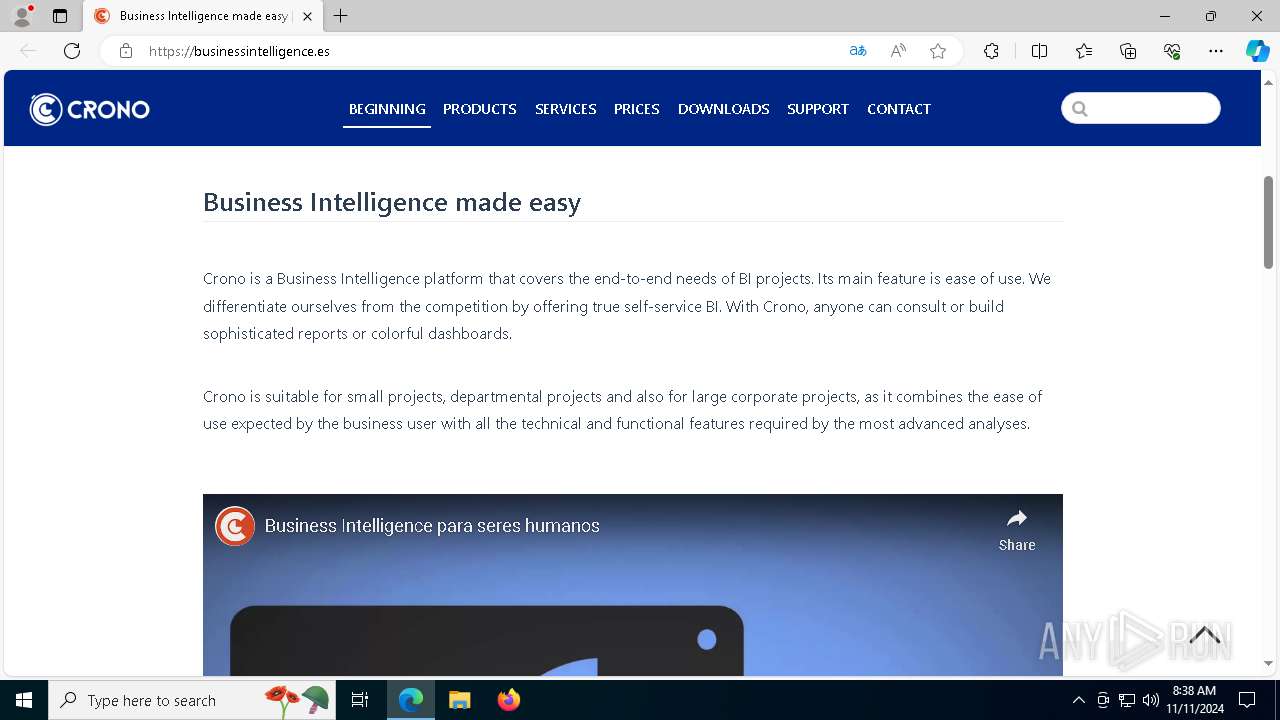View site information lock icon
The width and height of the screenshot is (1280, 720).
pos(126,51)
